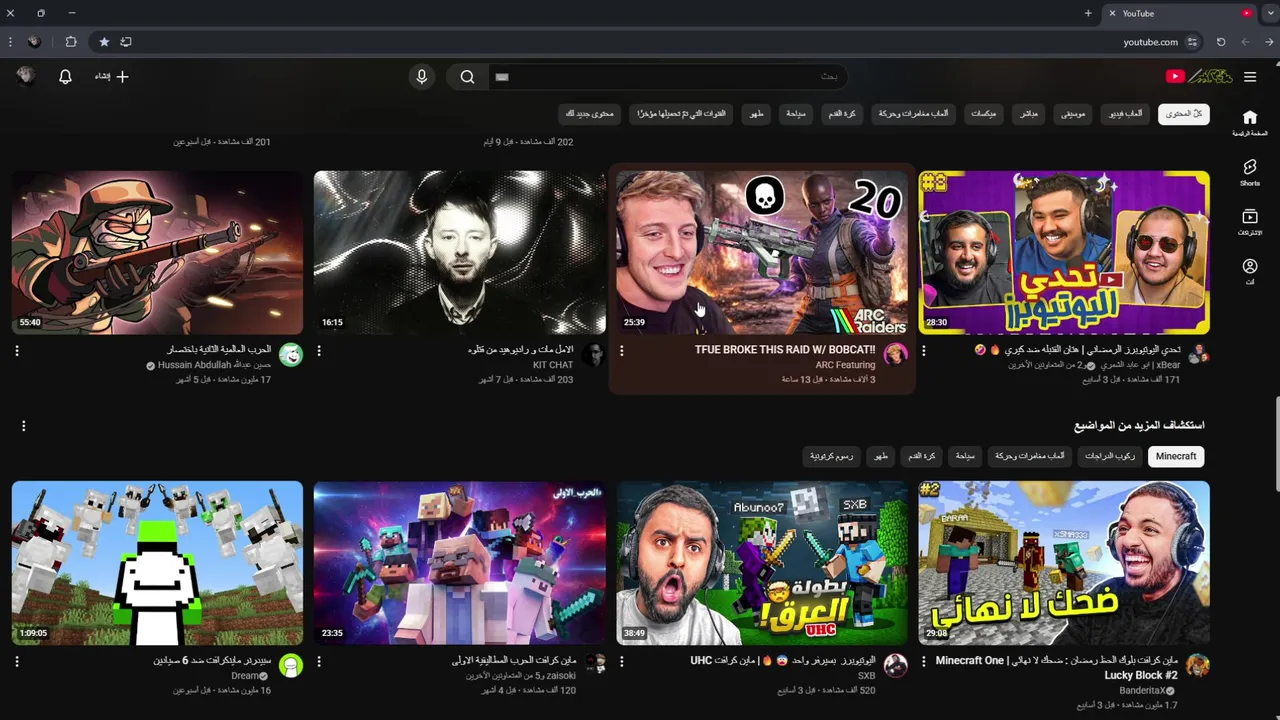Go forward in browser history
Image resolution: width=1280 pixels, height=720 pixels.
pos(1245,42)
